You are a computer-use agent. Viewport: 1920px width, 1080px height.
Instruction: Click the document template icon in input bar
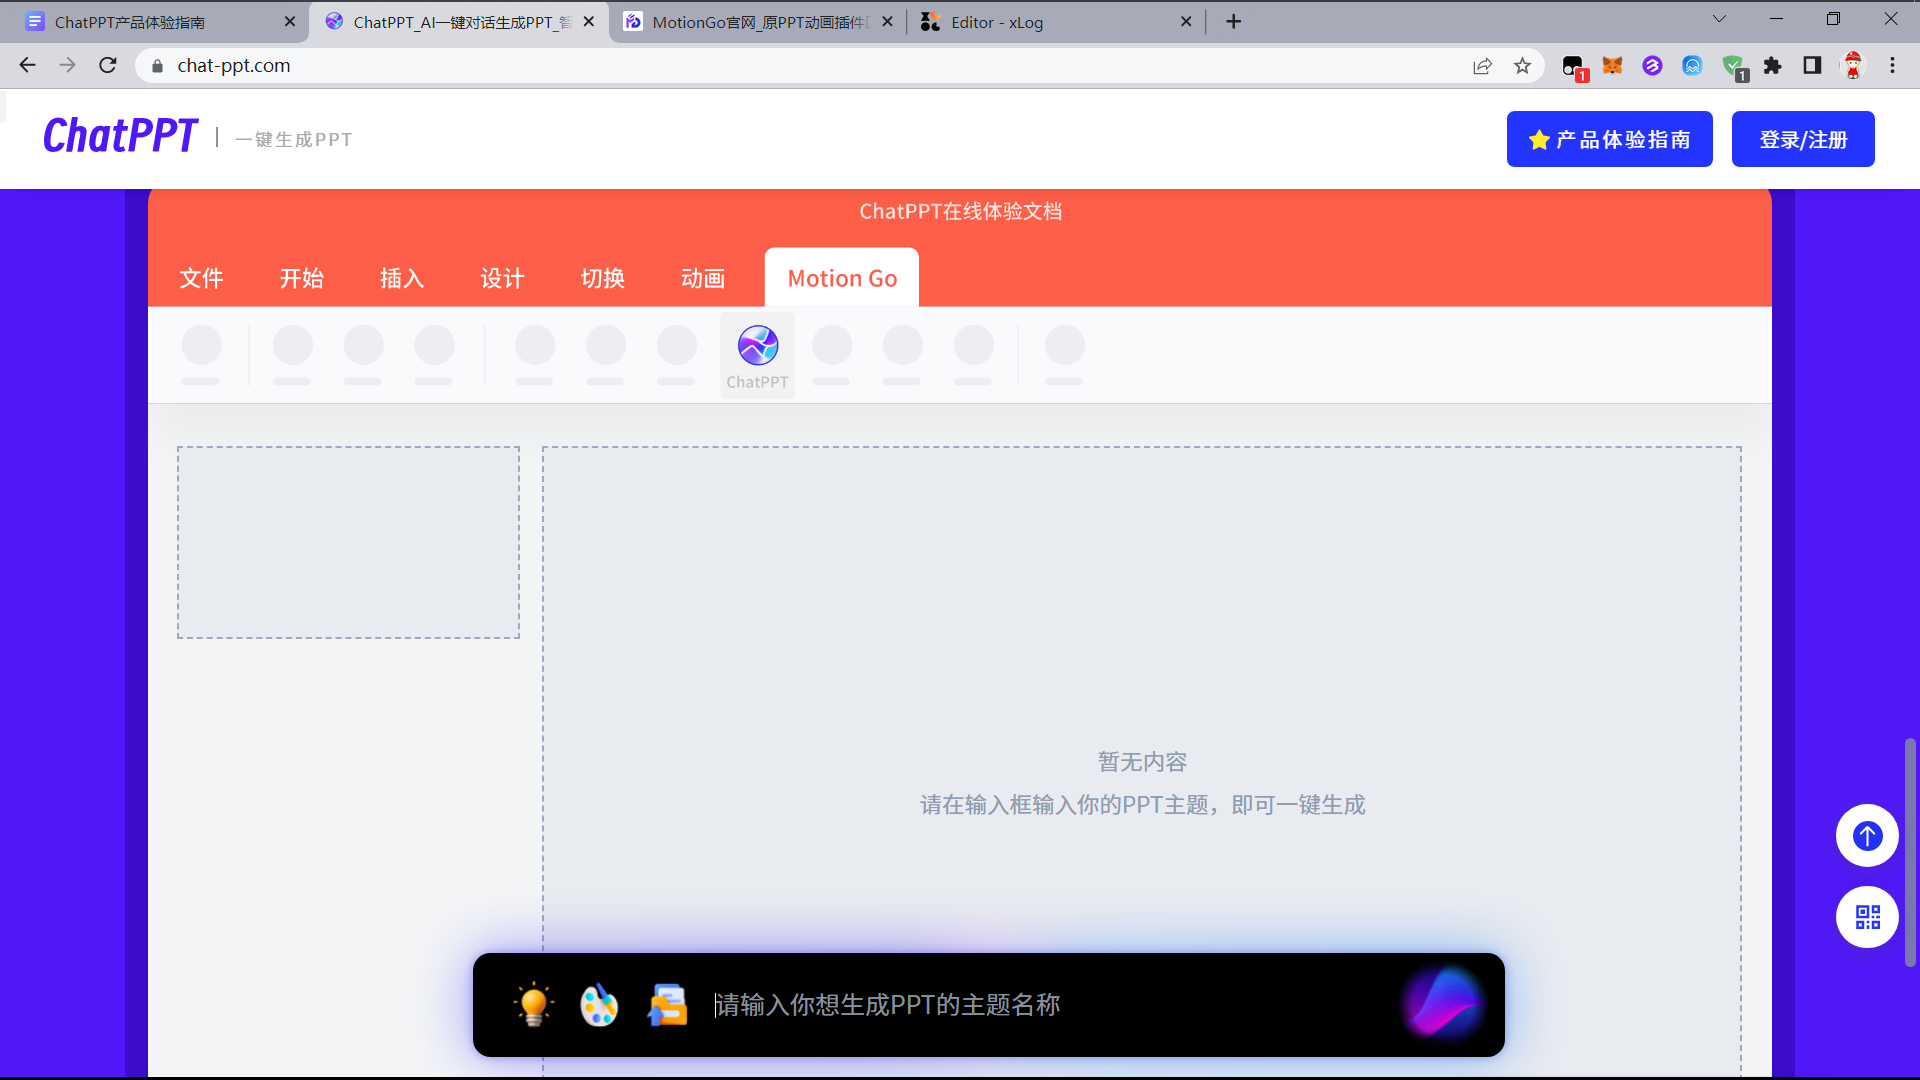(667, 1005)
